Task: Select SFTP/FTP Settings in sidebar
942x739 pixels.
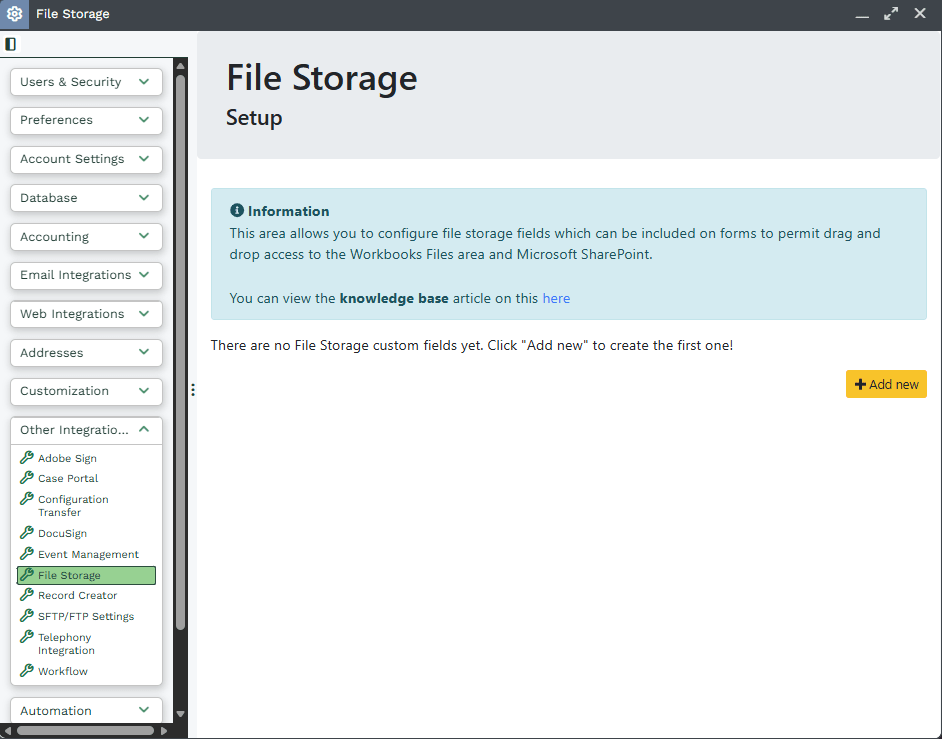Action: 85,616
